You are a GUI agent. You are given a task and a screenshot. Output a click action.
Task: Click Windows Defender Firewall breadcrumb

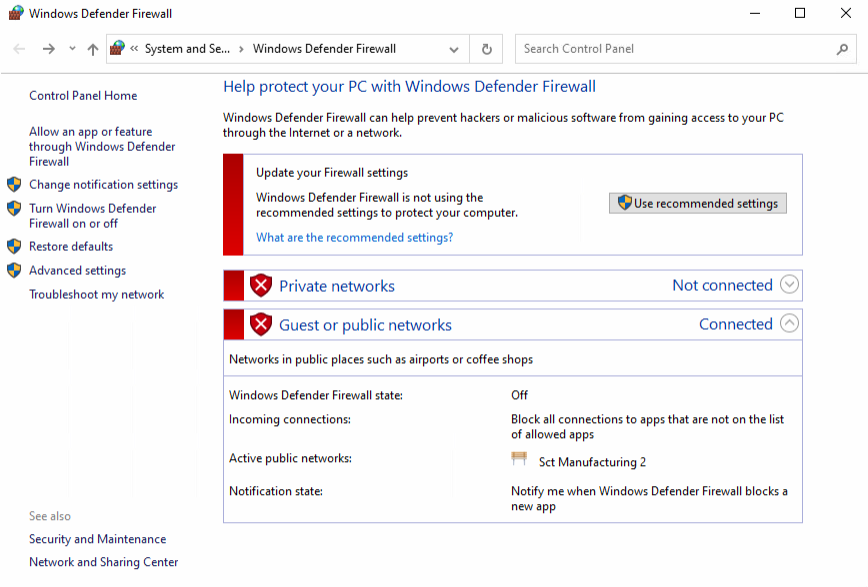pyautogui.click(x=324, y=49)
